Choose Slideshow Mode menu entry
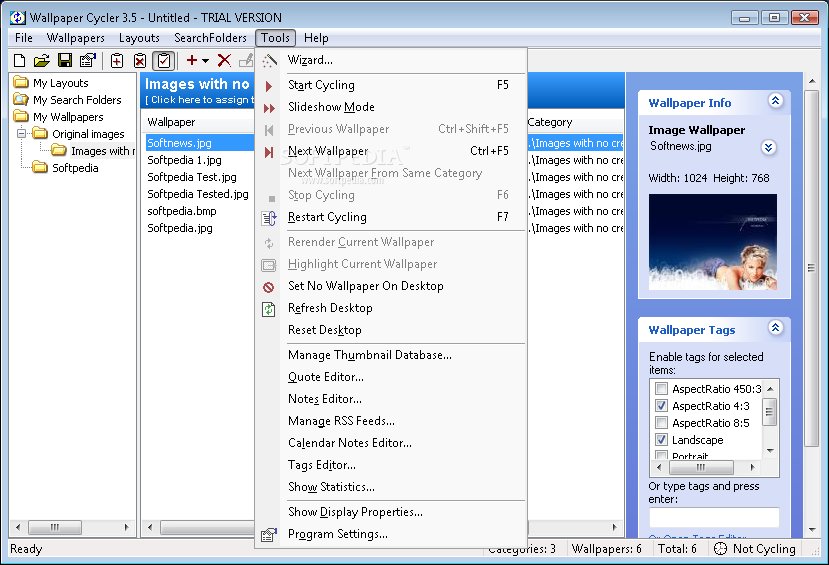The image size is (829, 565). [x=391, y=107]
